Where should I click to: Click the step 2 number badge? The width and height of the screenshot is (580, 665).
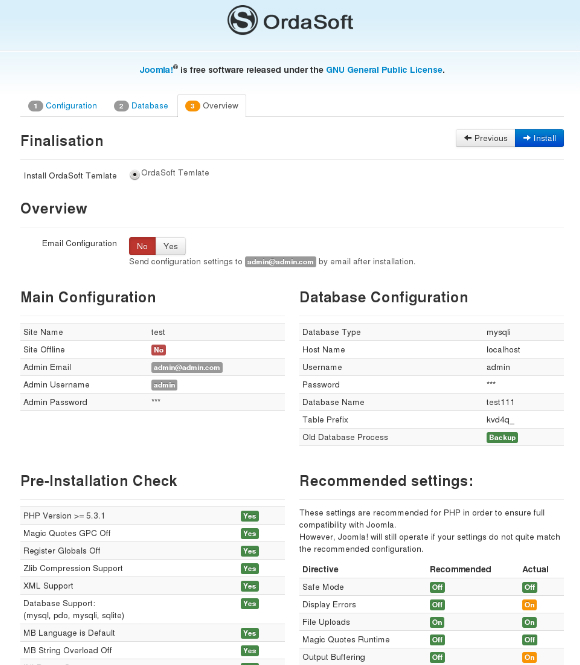[x=121, y=106]
